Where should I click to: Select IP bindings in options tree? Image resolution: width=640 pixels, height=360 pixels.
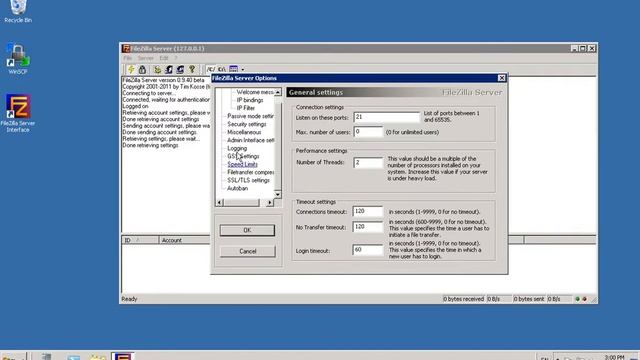(x=250, y=100)
